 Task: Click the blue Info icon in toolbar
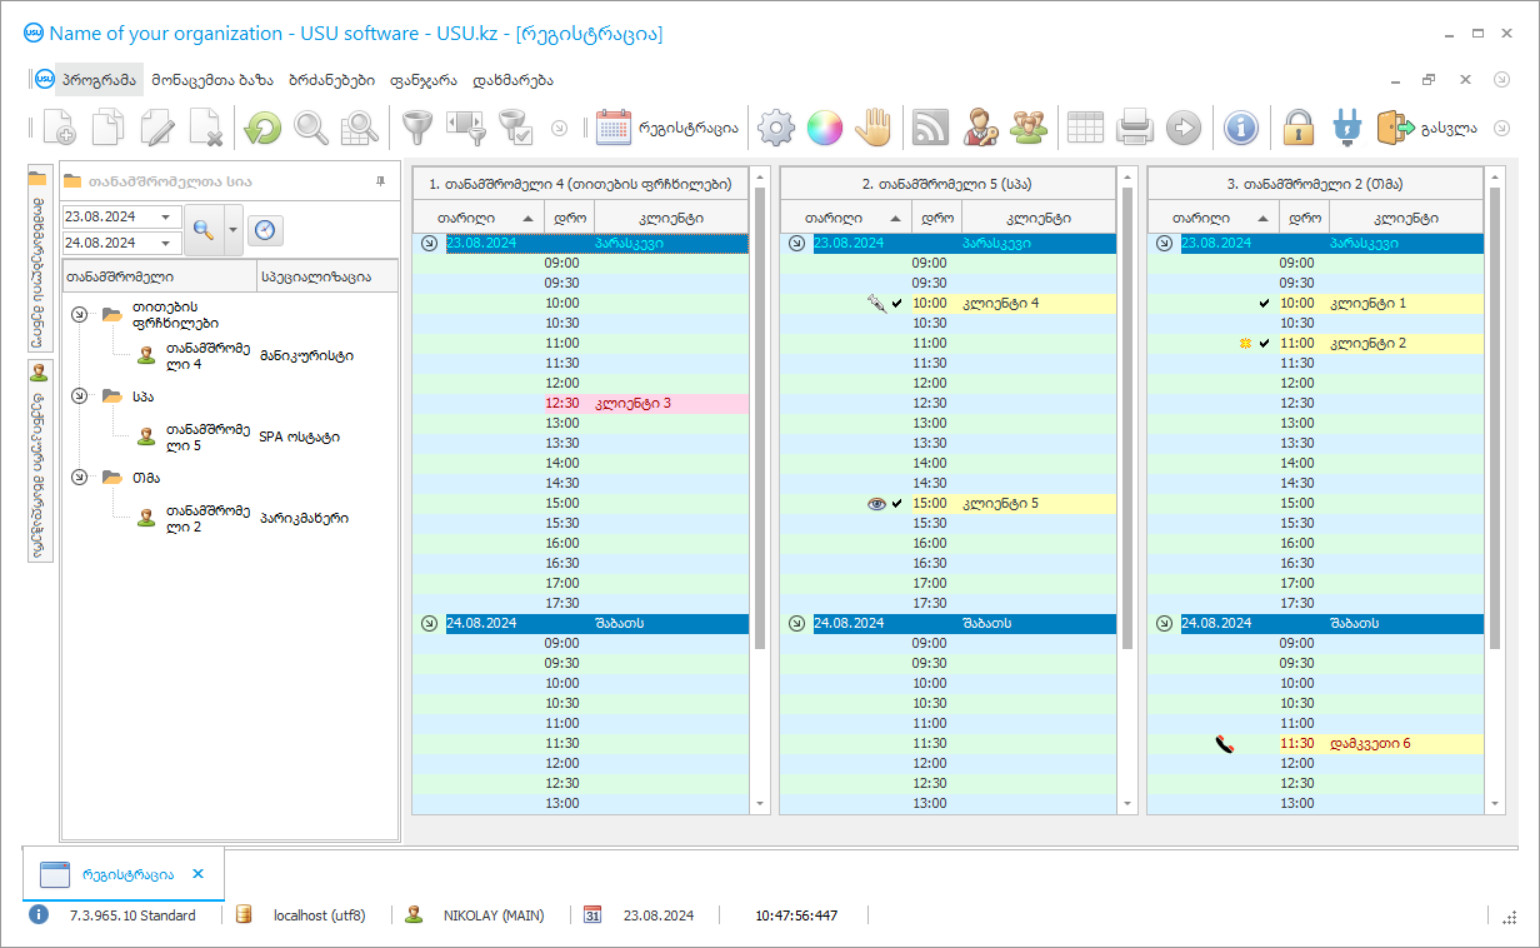1241,128
